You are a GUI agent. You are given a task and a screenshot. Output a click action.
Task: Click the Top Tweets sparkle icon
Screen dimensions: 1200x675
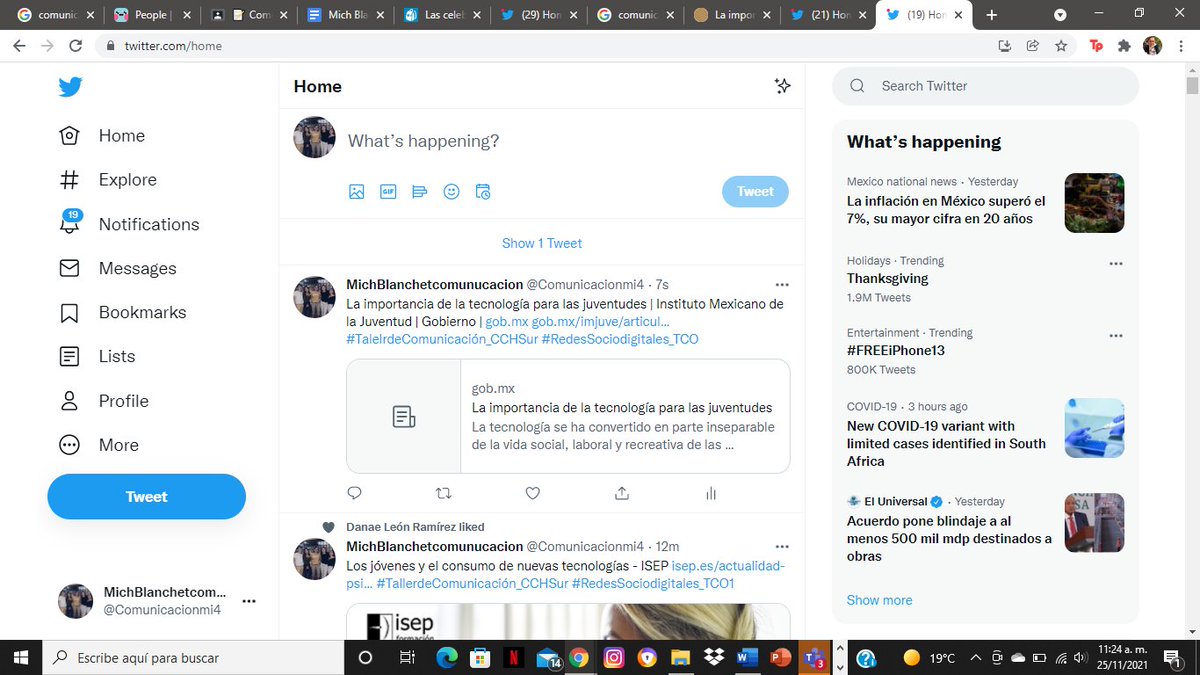[x=783, y=86]
